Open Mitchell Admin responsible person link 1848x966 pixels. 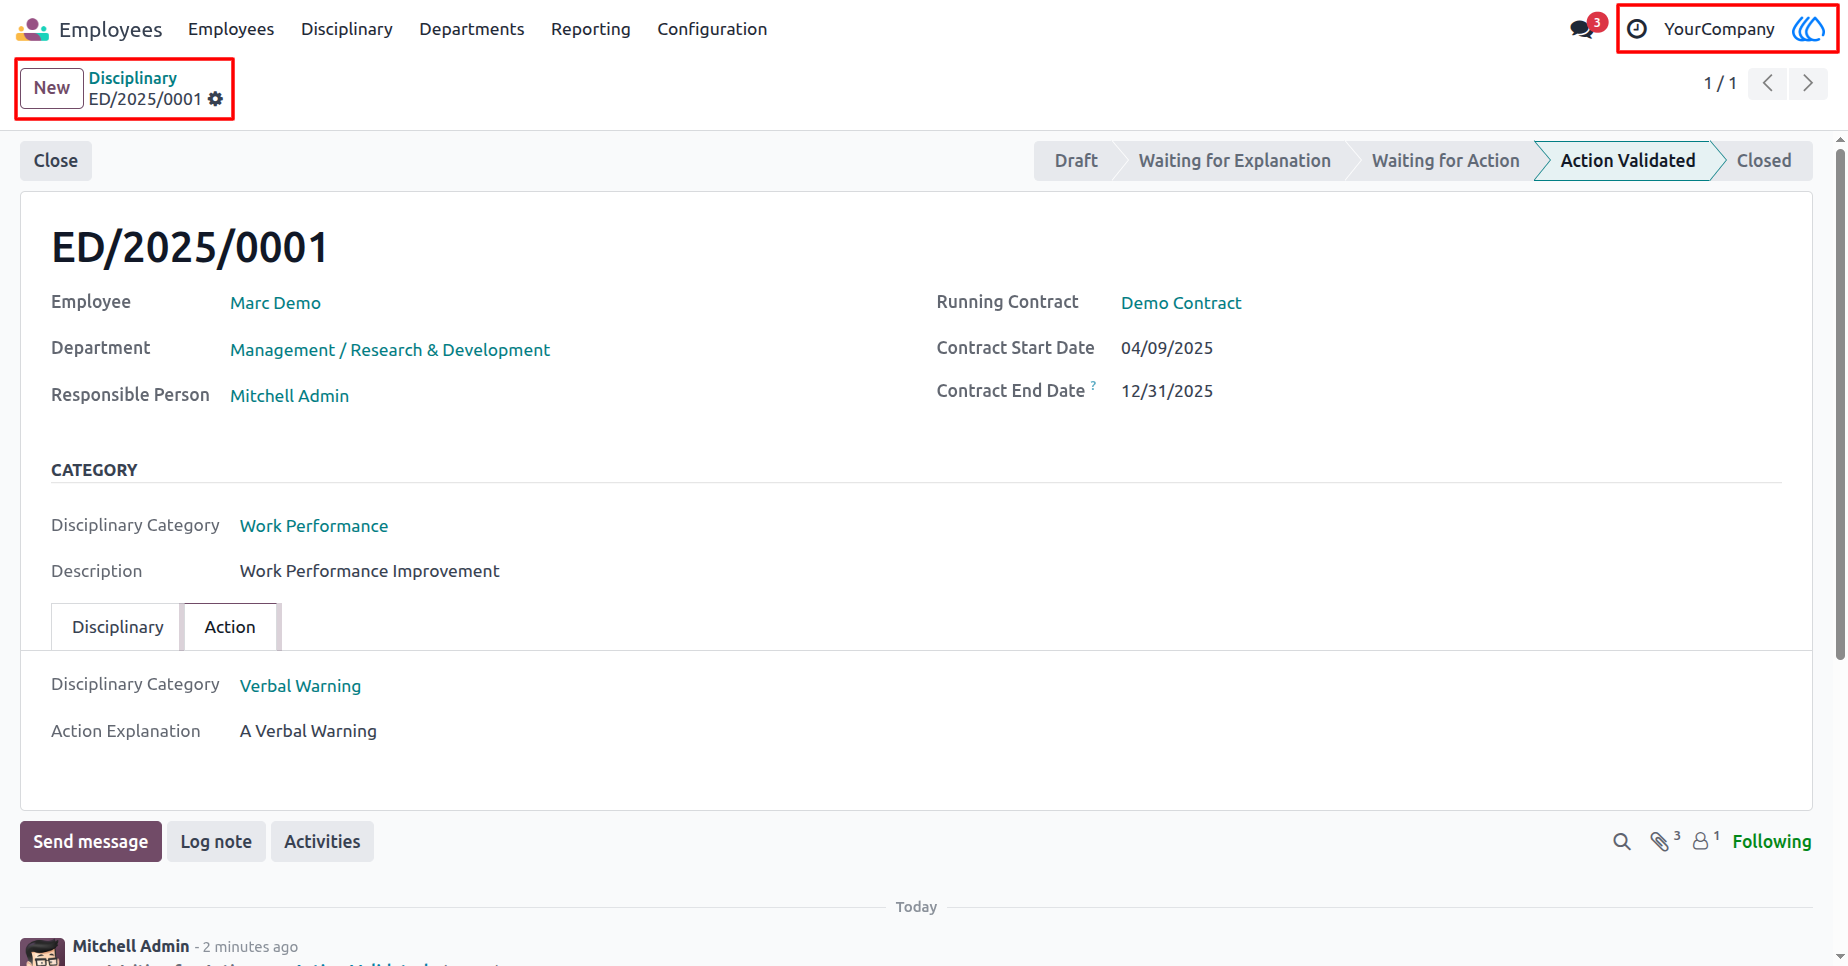[x=290, y=396]
